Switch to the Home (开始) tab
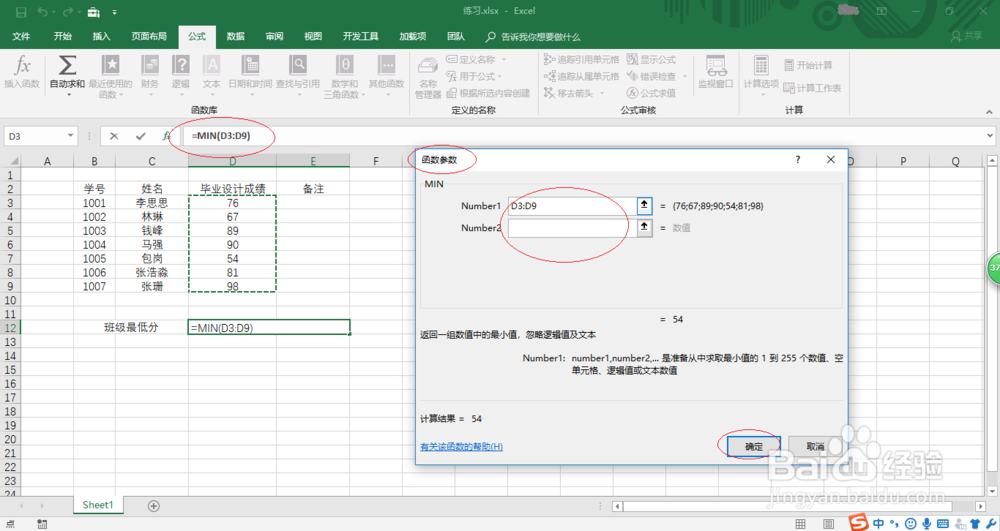Viewport: 1000px width, 531px height. click(x=62, y=36)
